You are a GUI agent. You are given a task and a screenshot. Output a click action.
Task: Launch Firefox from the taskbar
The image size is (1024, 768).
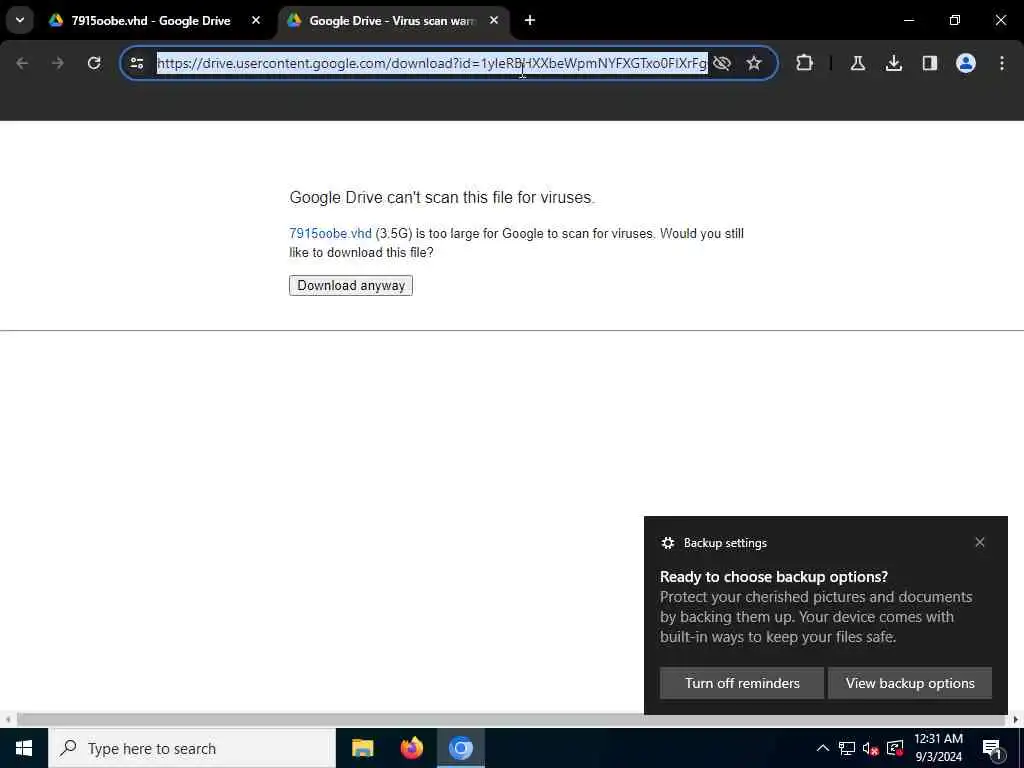[x=411, y=748]
